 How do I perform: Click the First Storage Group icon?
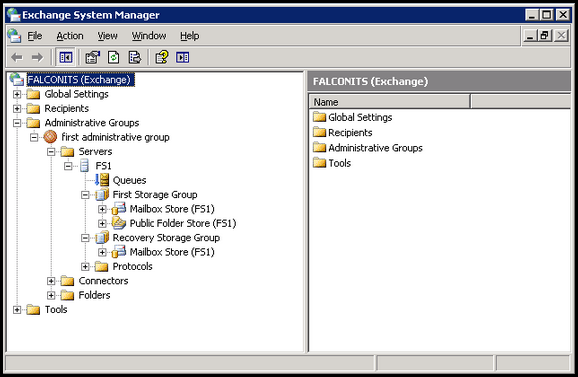102,195
